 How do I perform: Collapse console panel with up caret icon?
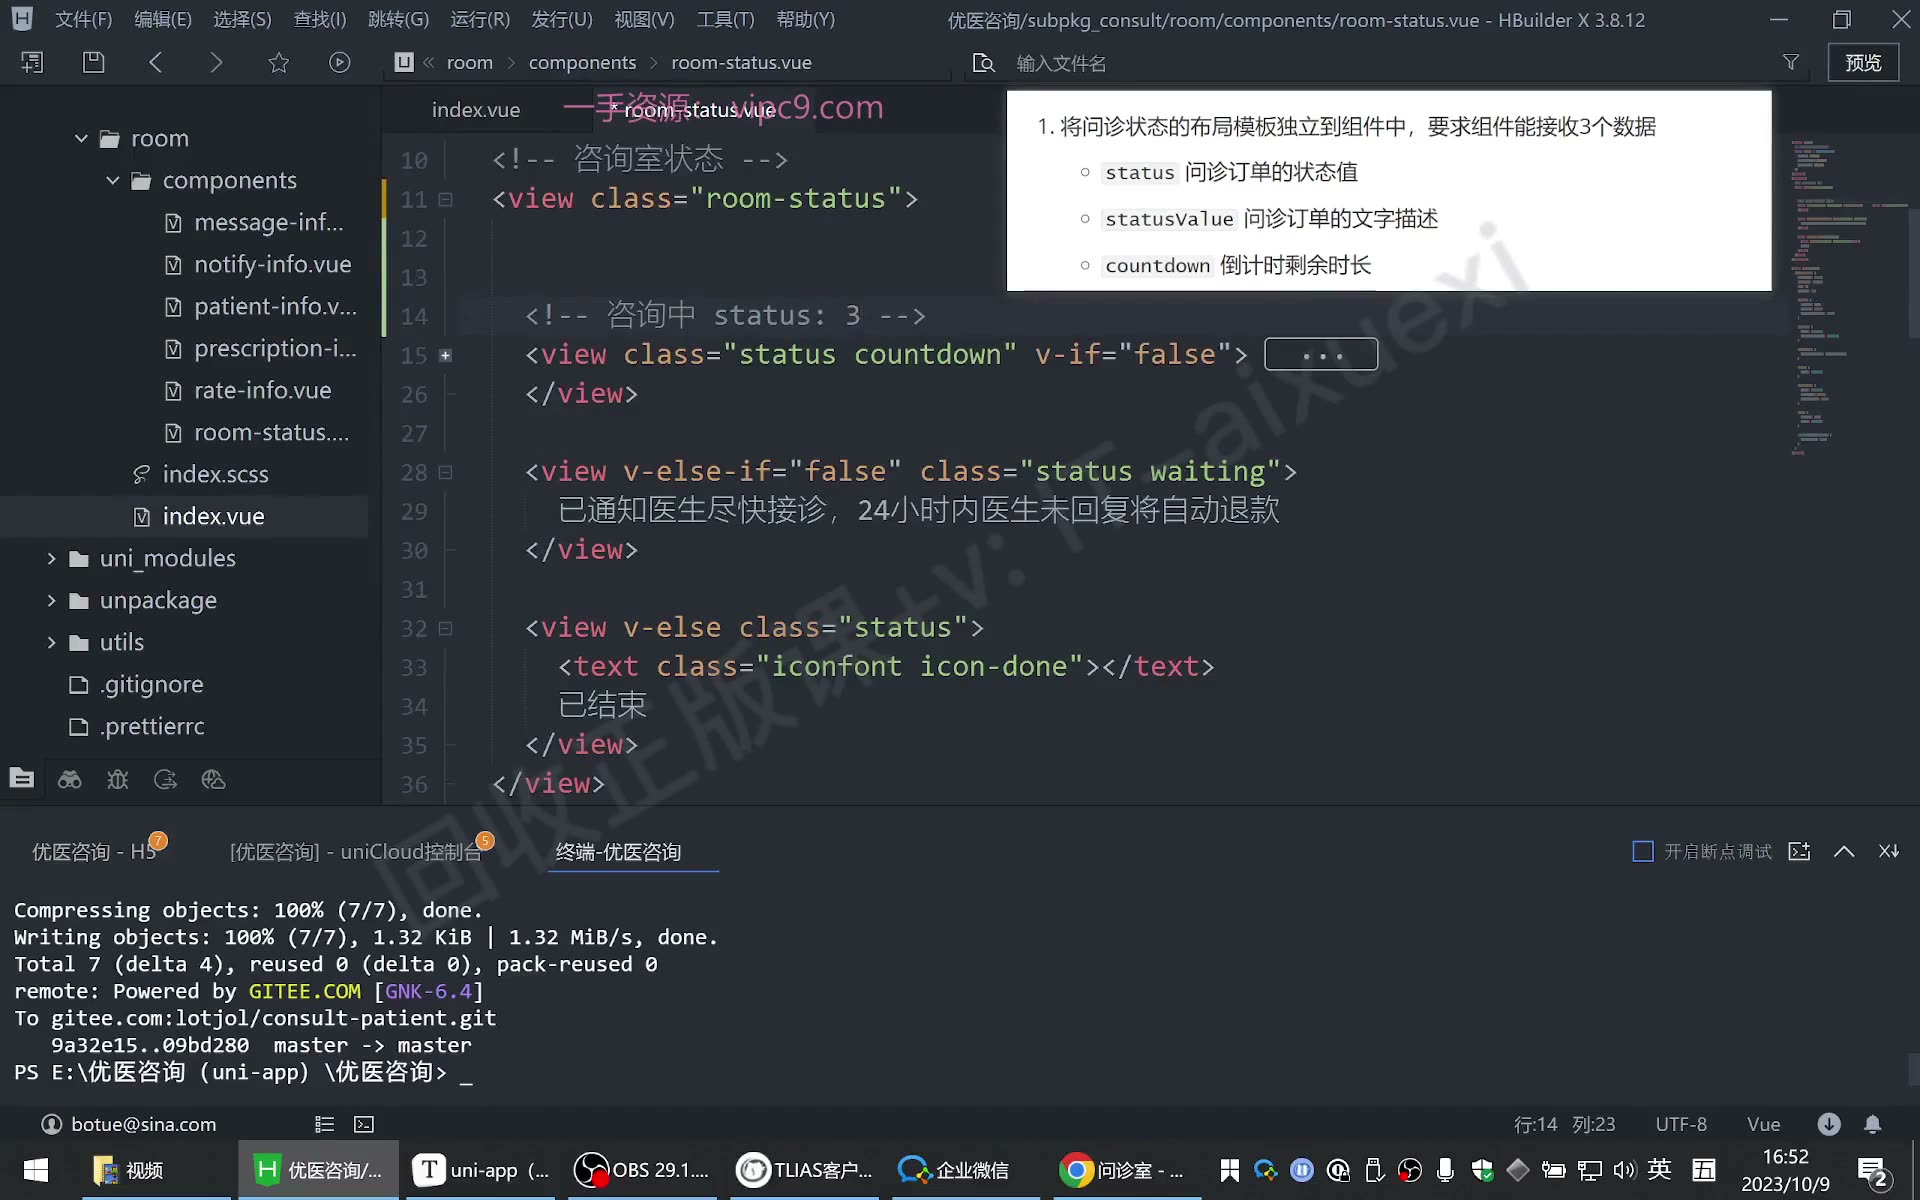point(1844,851)
